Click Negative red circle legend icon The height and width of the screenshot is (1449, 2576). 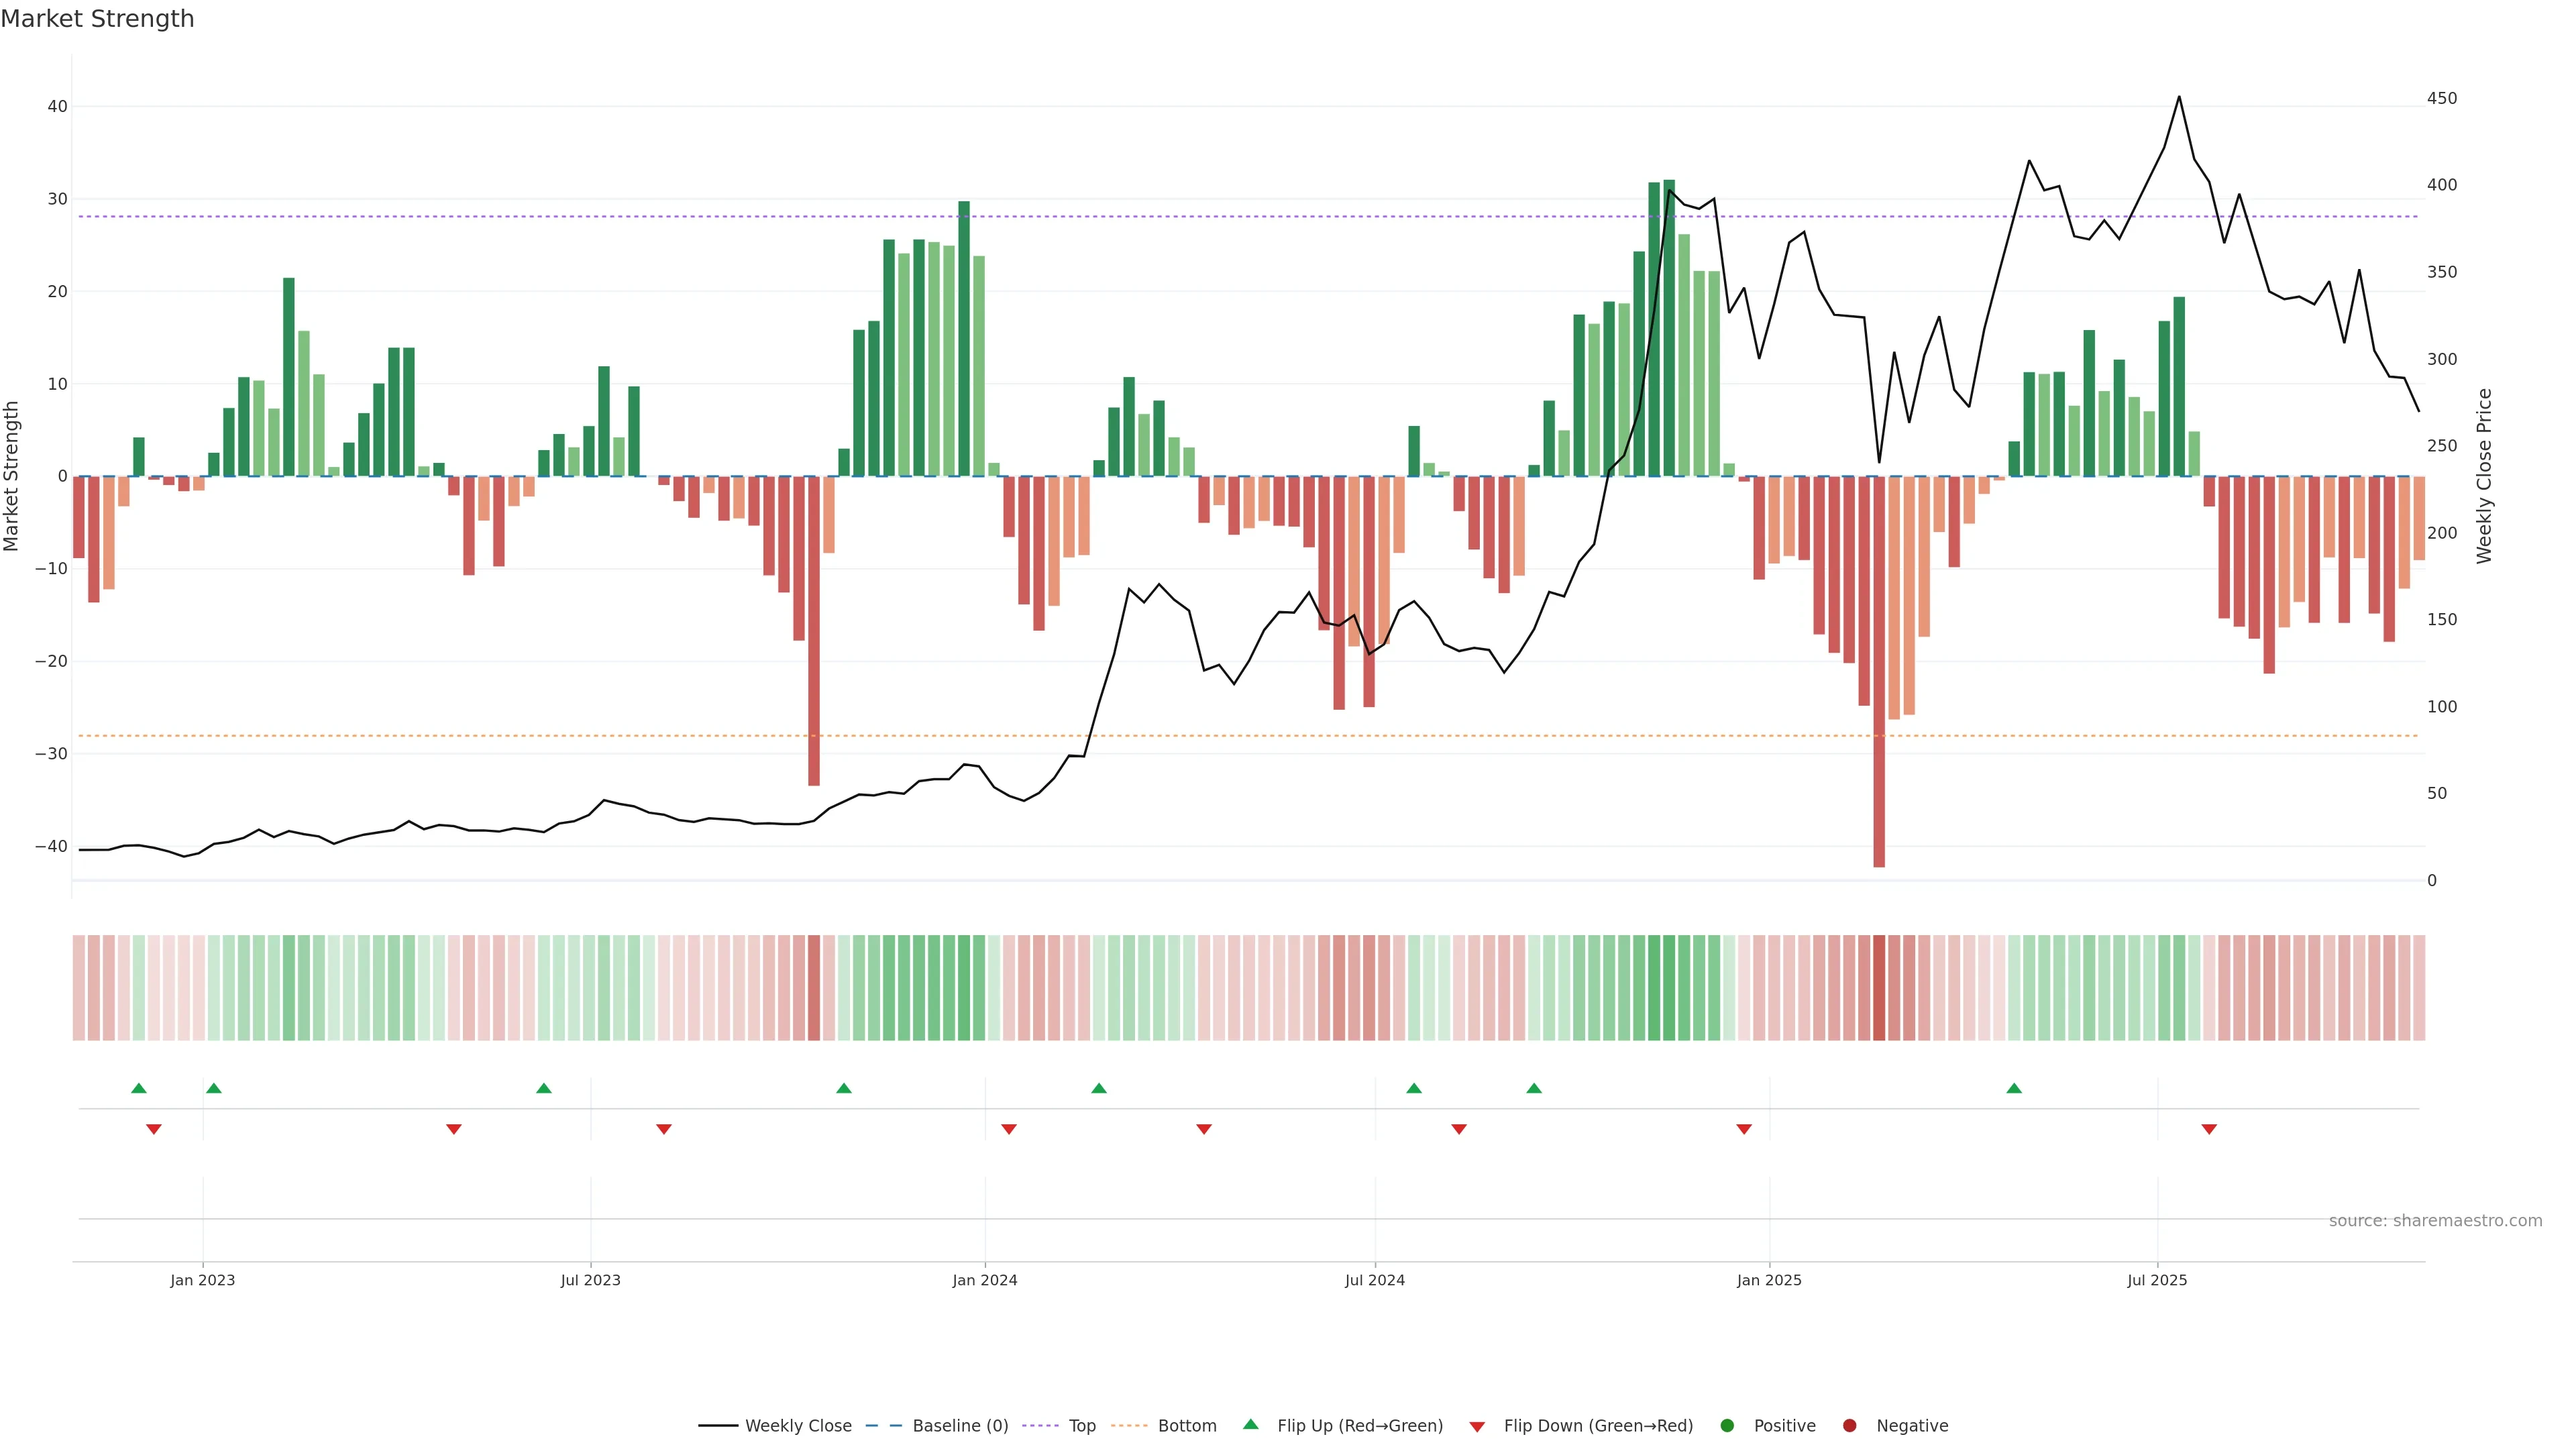pyautogui.click(x=1849, y=1426)
